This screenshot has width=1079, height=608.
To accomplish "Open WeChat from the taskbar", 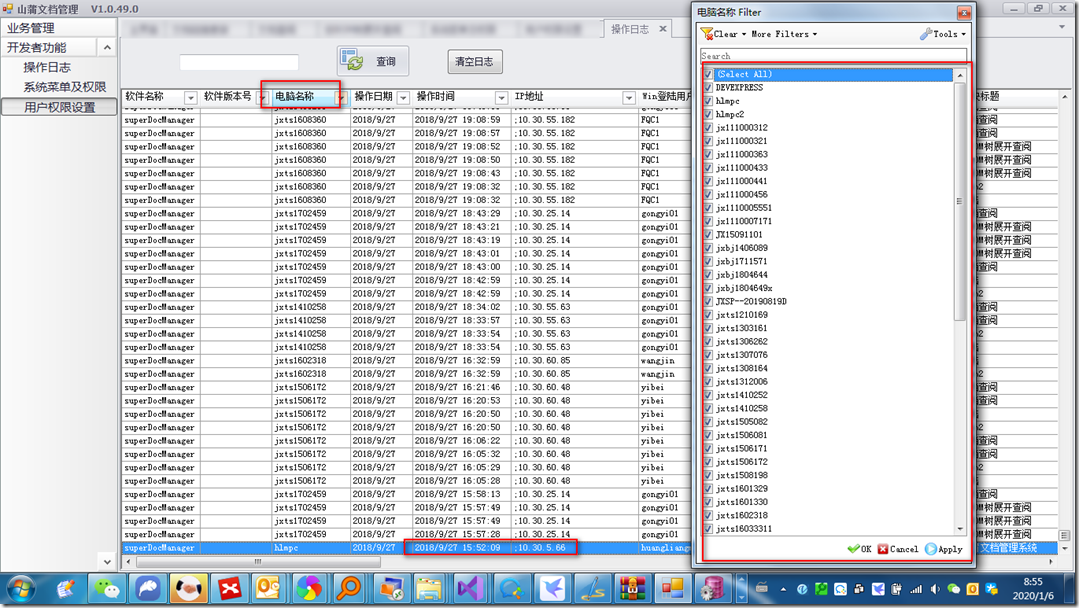I will pyautogui.click(x=107, y=589).
